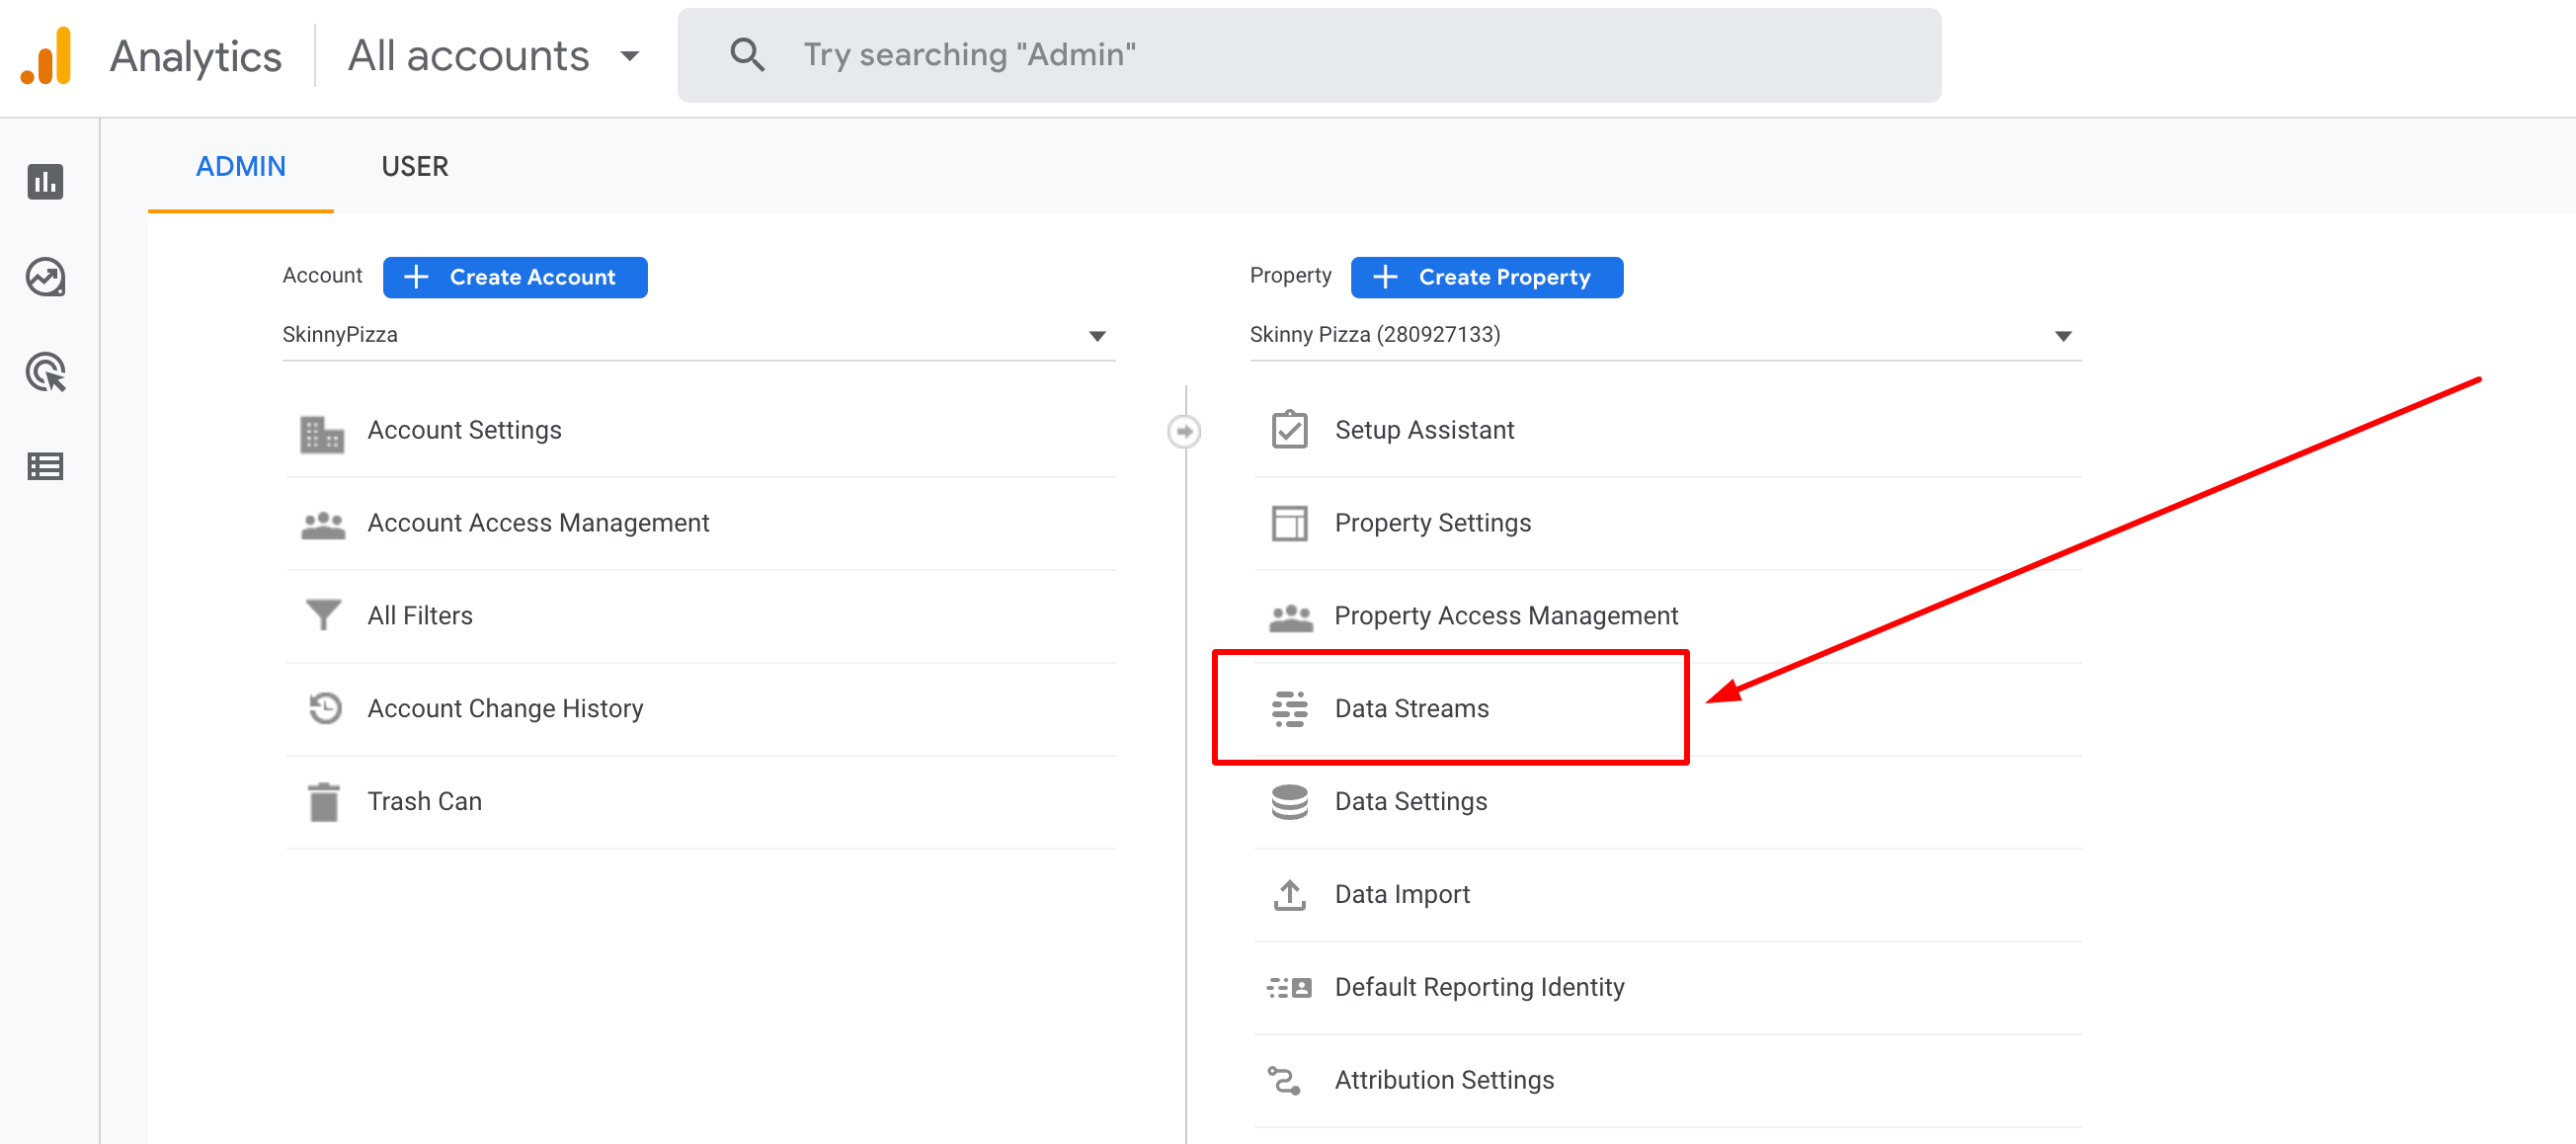
Task: Click the Attribution Settings path icon
Action: pos(1284,1080)
